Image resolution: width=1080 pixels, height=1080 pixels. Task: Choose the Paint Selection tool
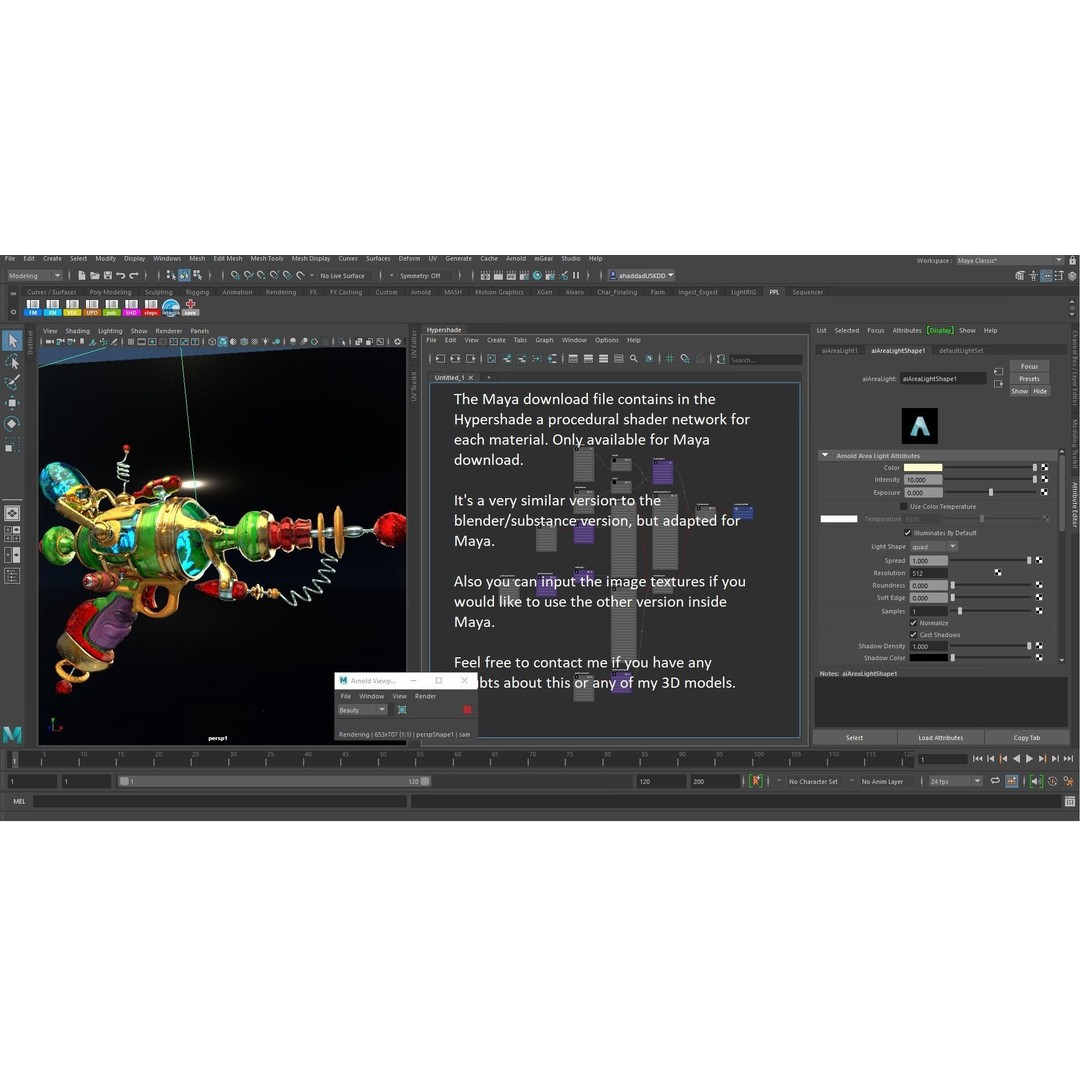12,382
